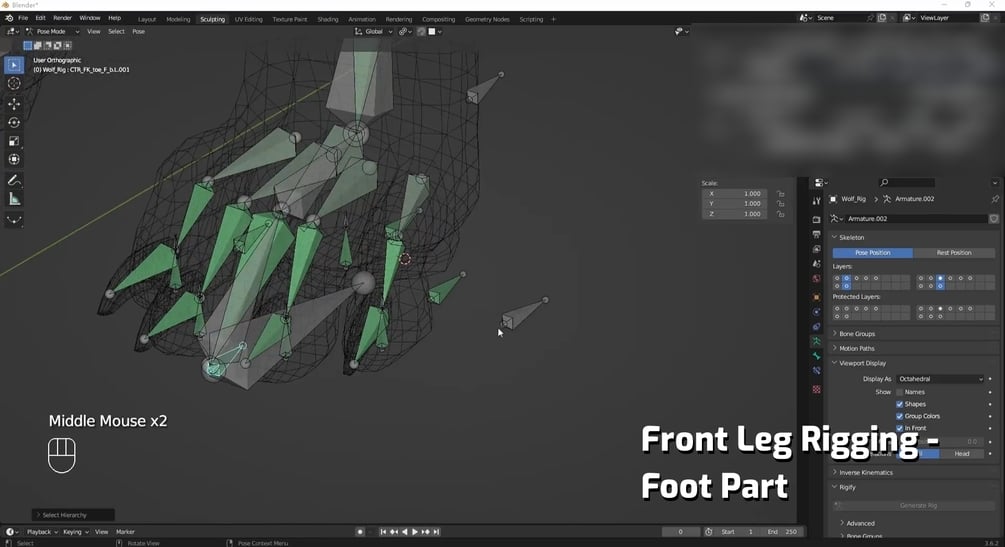
Task: Switch to the Shading workspace tab
Action: 328,19
